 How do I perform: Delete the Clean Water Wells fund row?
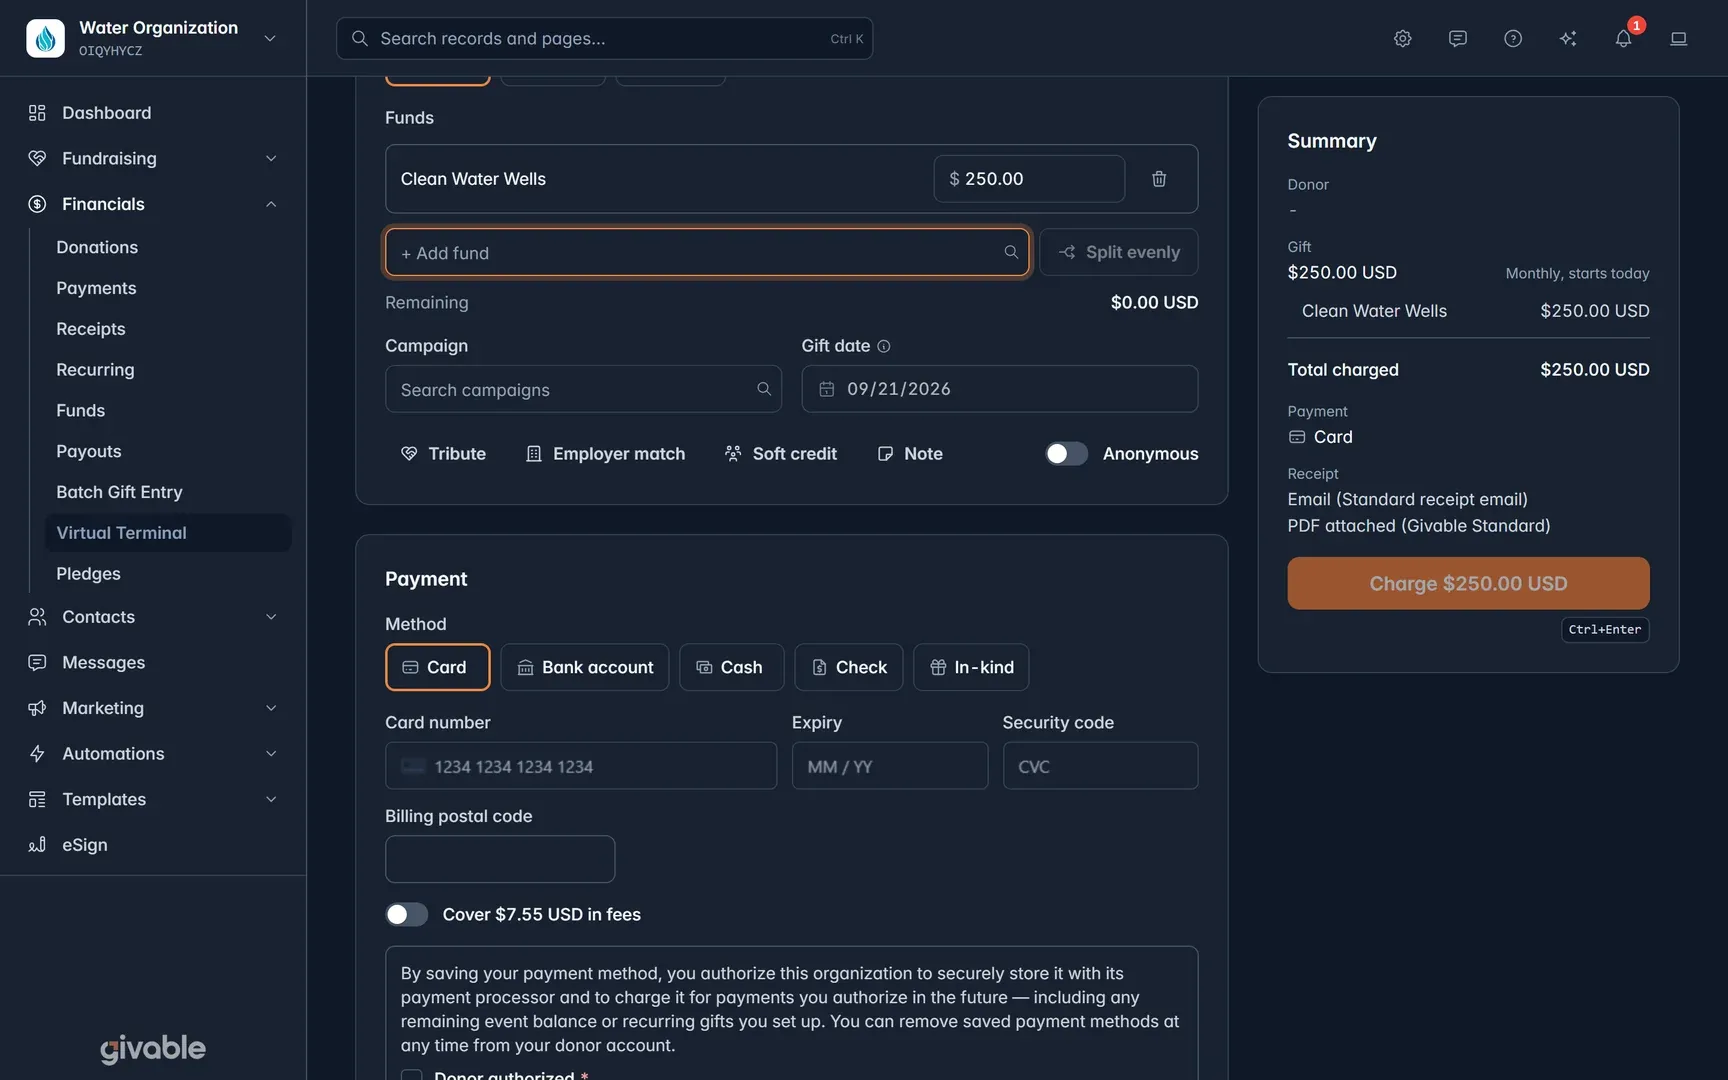1159,179
